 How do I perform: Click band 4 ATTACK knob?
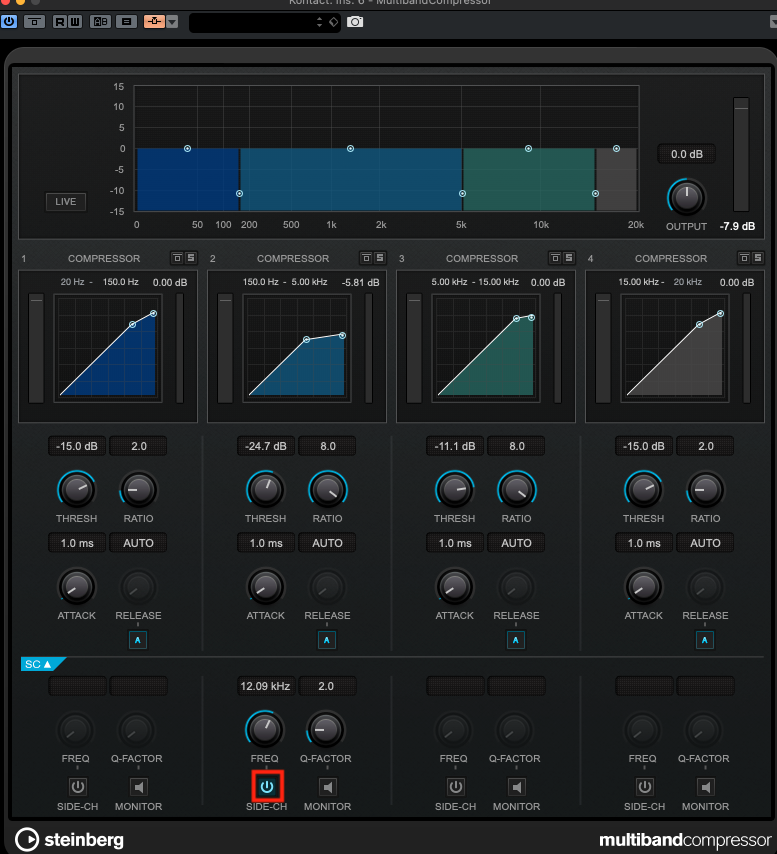pyautogui.click(x=644, y=587)
